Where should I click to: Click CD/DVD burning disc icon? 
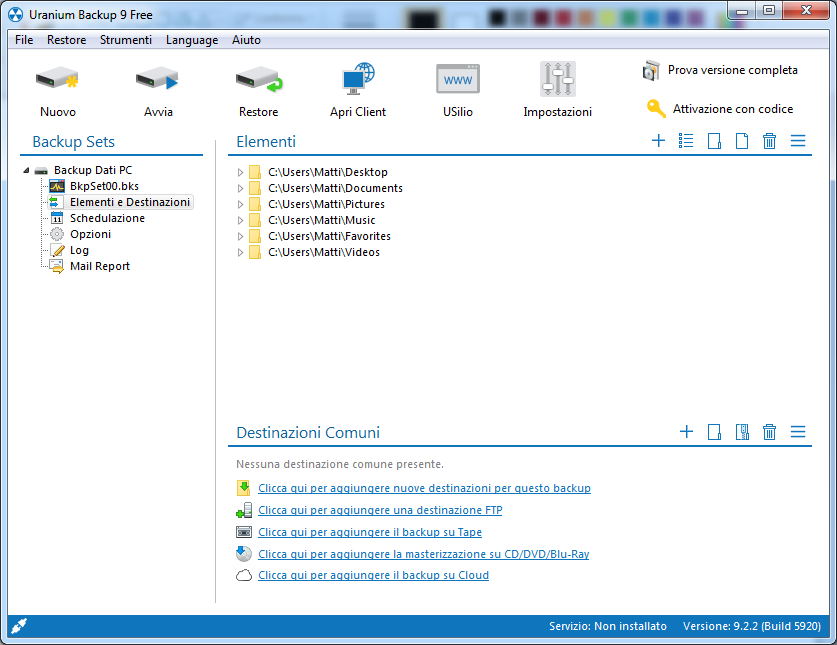click(243, 554)
